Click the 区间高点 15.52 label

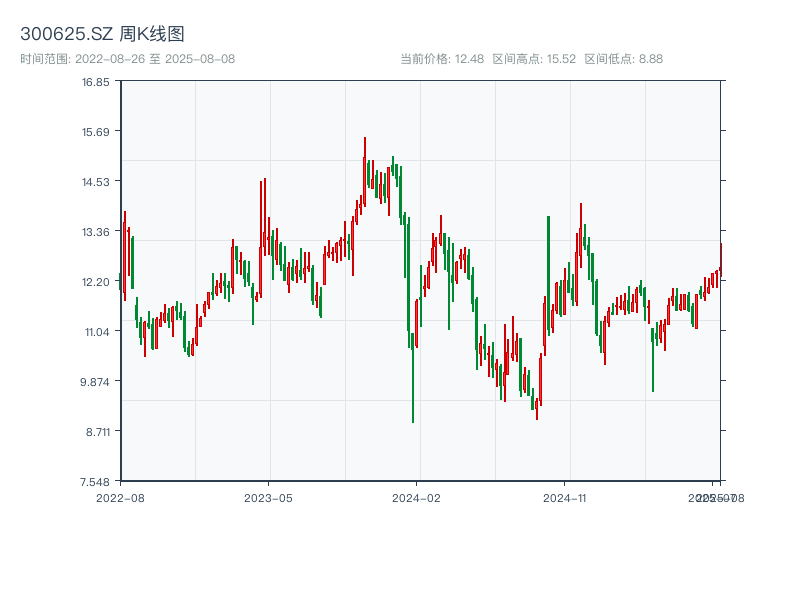[x=534, y=59]
